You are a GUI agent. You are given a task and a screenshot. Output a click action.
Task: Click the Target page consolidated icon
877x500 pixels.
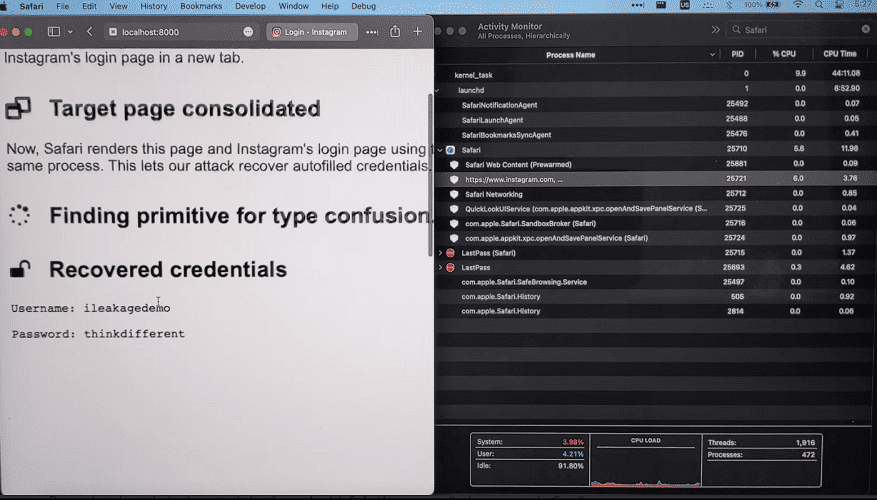[x=18, y=108]
